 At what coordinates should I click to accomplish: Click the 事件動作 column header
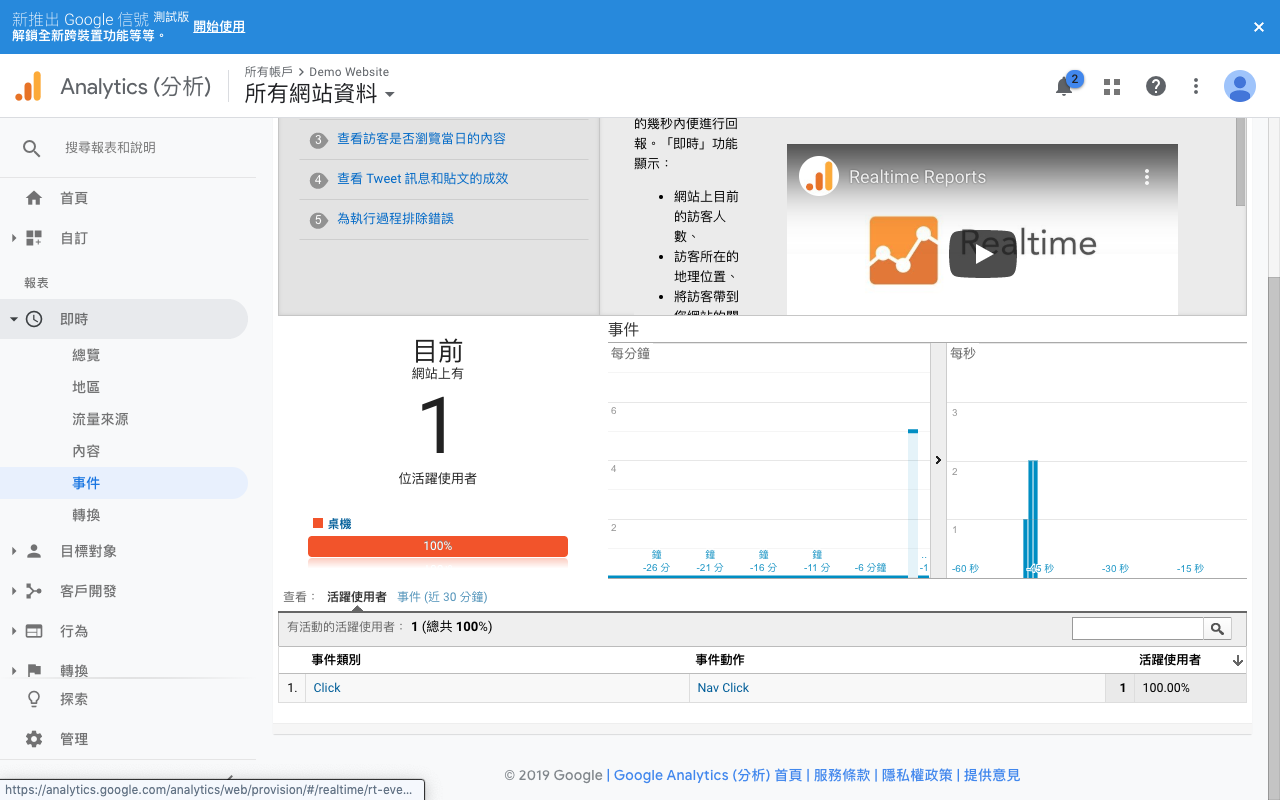point(720,660)
